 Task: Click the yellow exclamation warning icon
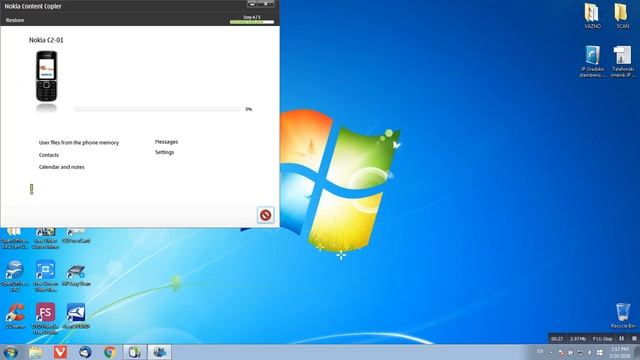[x=31, y=189]
